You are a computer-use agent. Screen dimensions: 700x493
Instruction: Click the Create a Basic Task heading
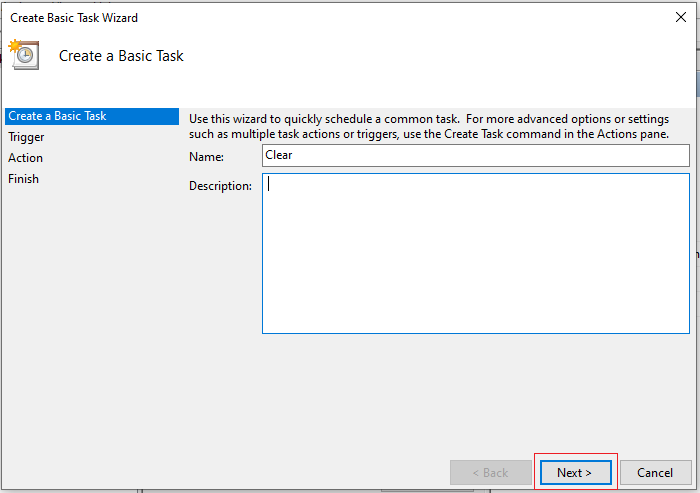tap(121, 56)
